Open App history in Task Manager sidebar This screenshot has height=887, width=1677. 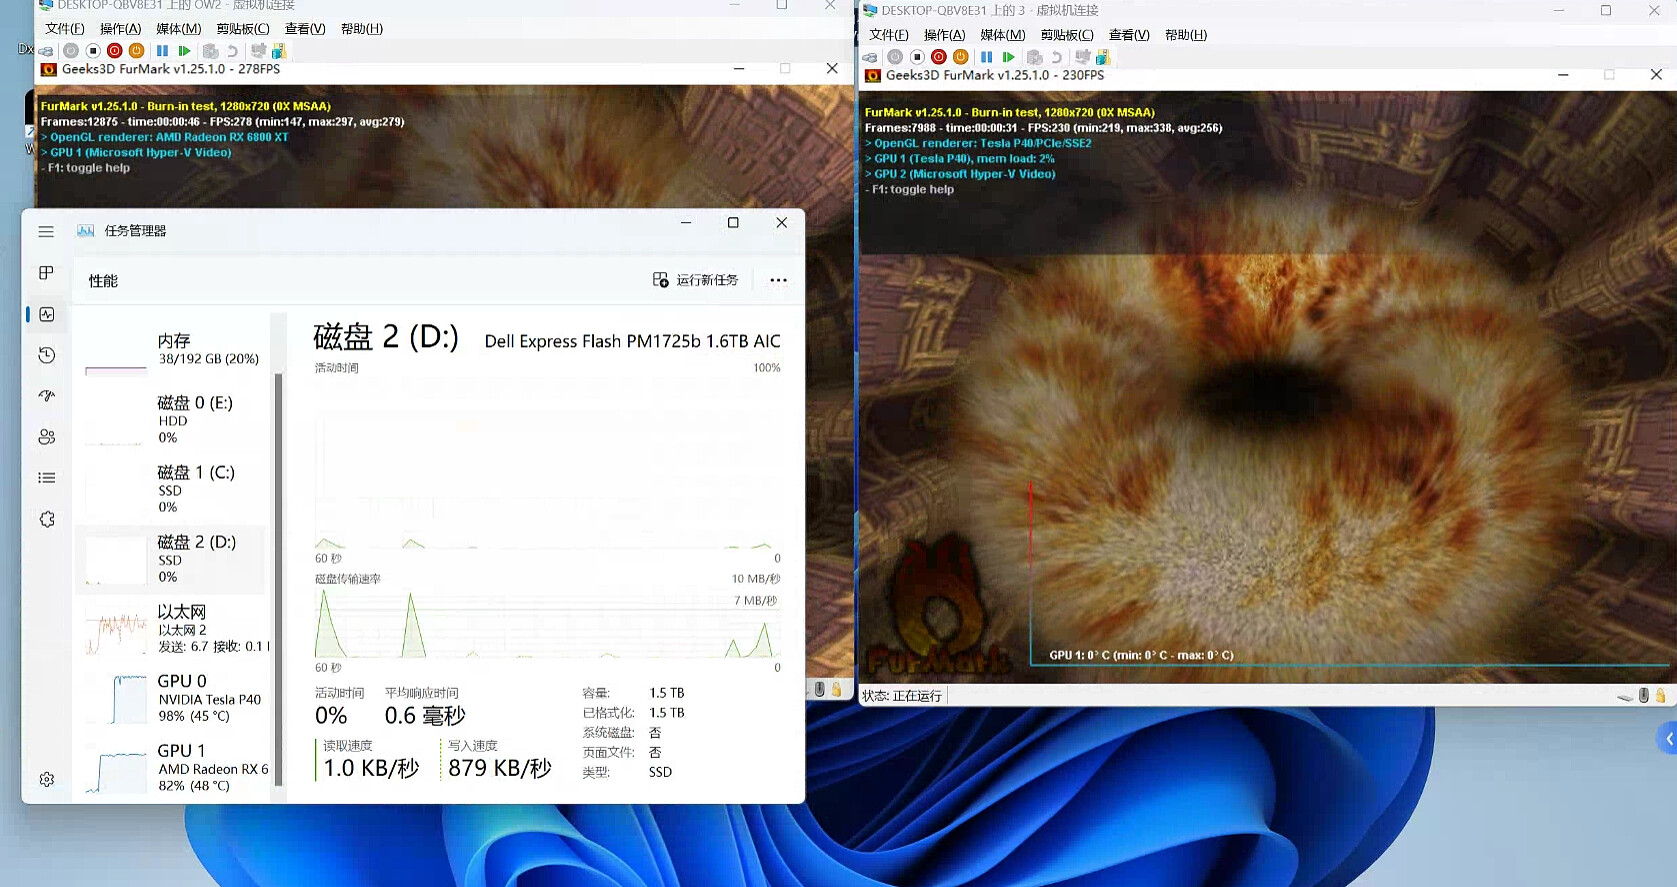pyautogui.click(x=46, y=355)
